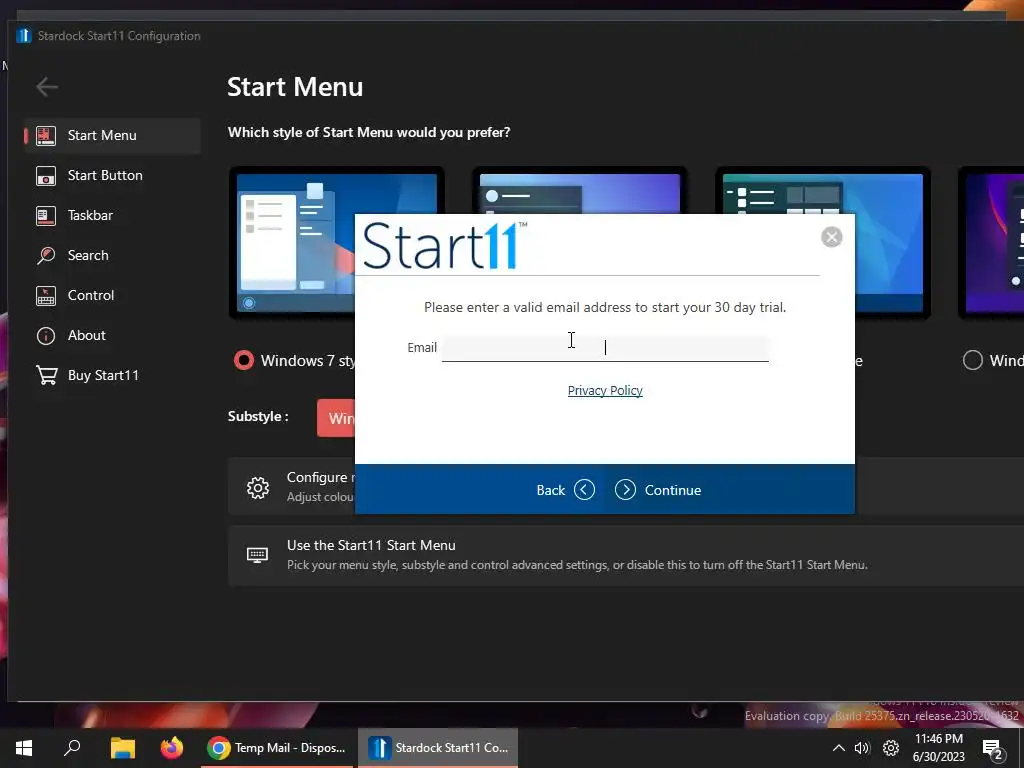Image resolution: width=1024 pixels, height=768 pixels.
Task: Click the Windows Start button on taskbar
Action: point(24,748)
